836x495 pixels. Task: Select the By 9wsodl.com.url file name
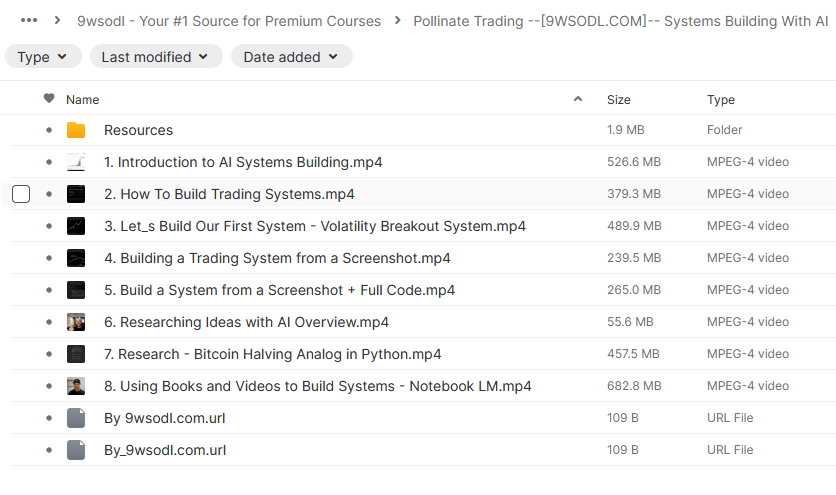[x=165, y=418]
